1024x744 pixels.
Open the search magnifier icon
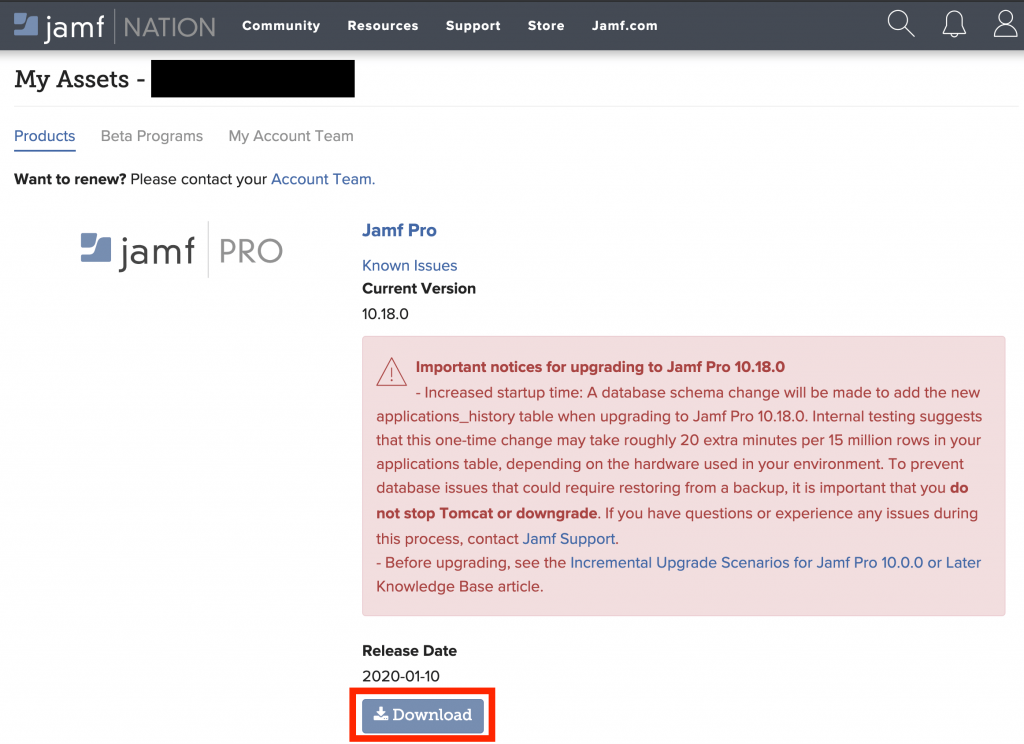(x=901, y=24)
